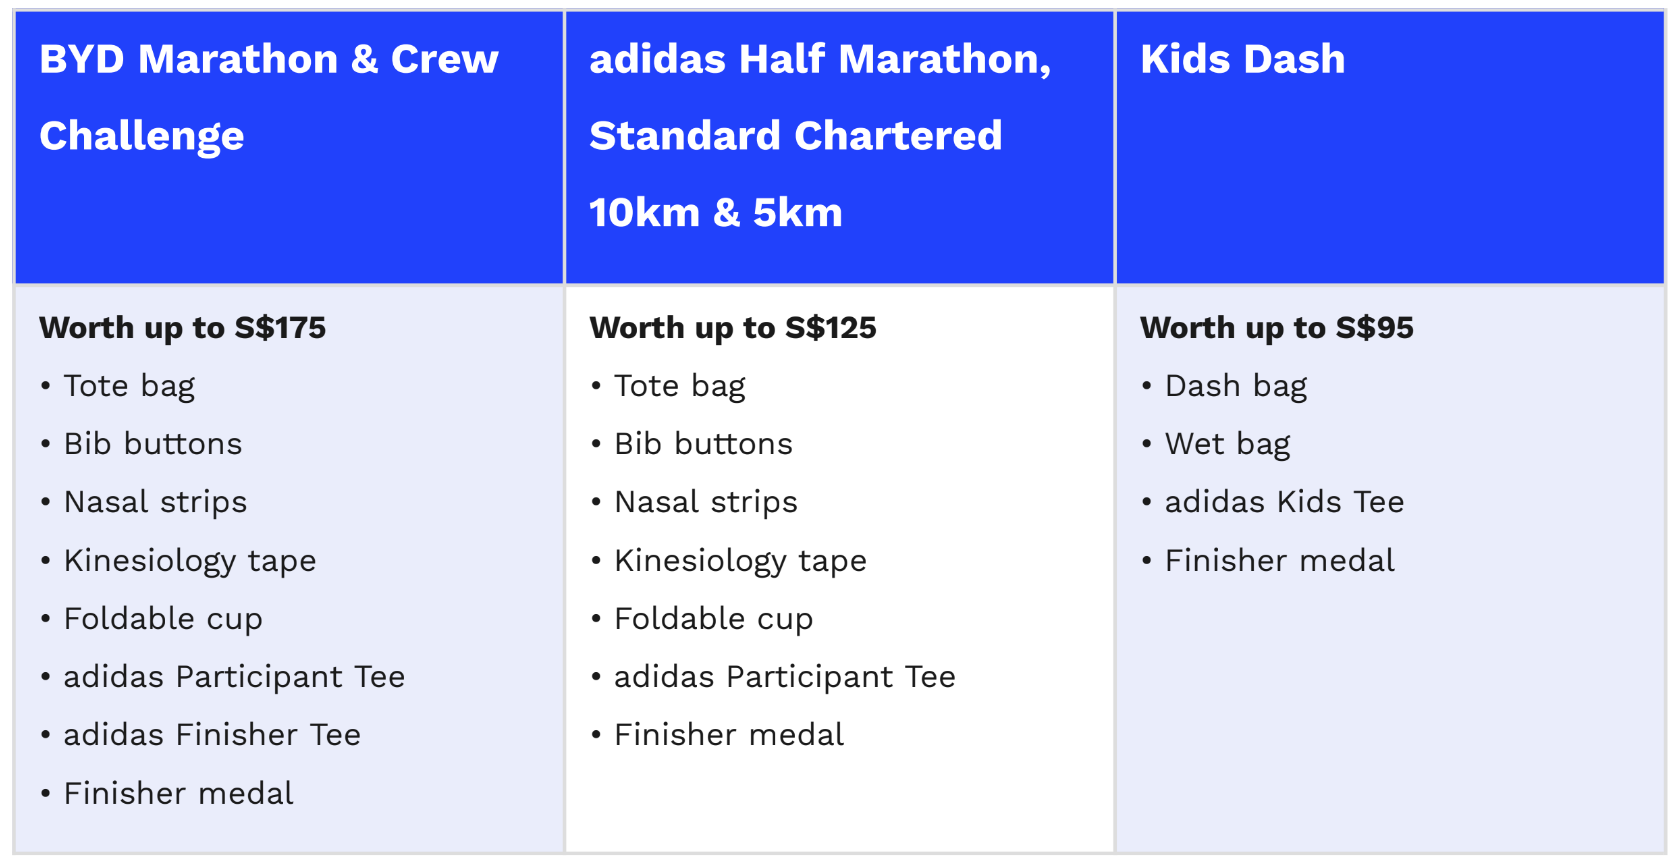Click adidas Participant Tee in Half Marathon column
The height and width of the screenshot is (868, 1674).
click(x=785, y=677)
